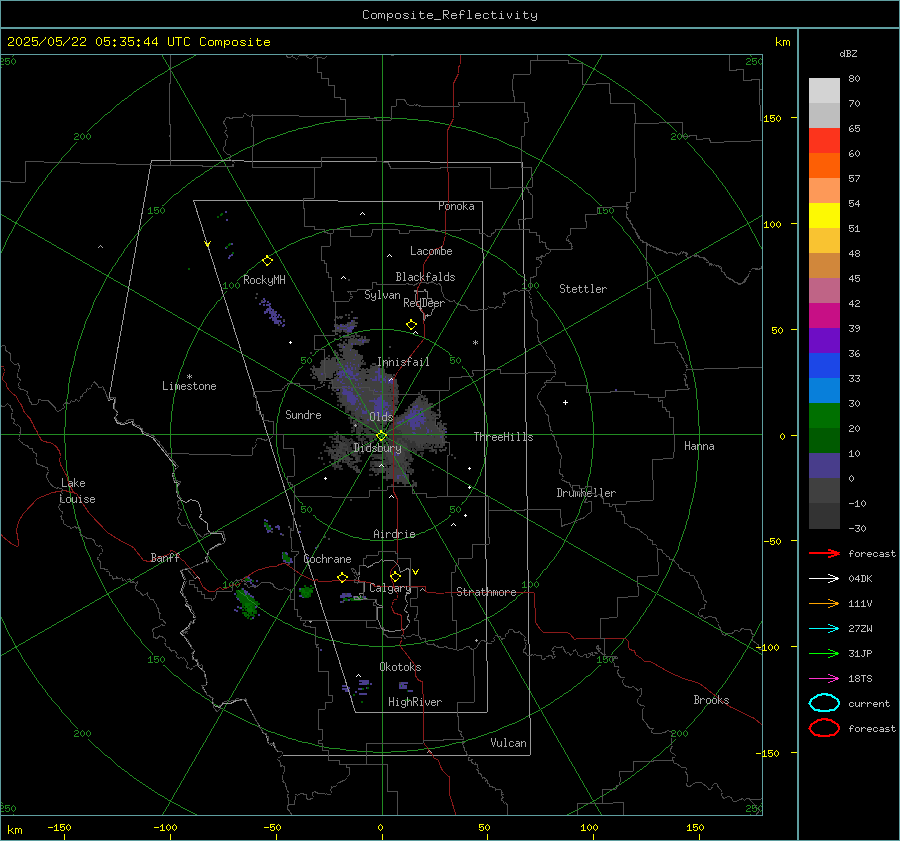
Task: Click the Lacombe city label
Action: (x=431, y=251)
